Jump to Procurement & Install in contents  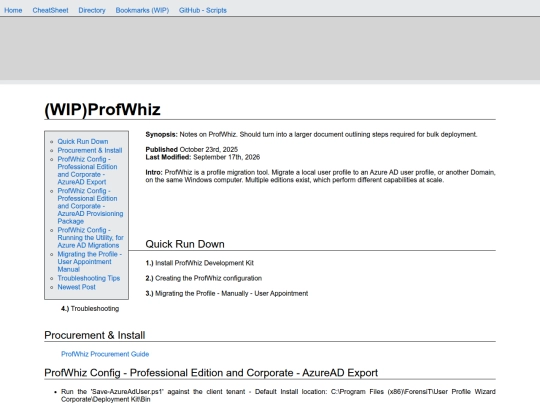point(90,150)
